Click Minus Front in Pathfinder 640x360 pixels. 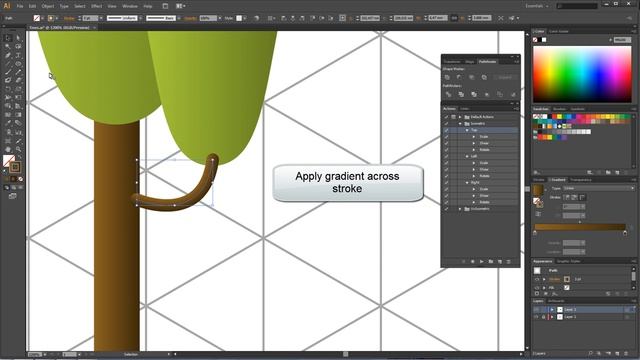(x=460, y=77)
